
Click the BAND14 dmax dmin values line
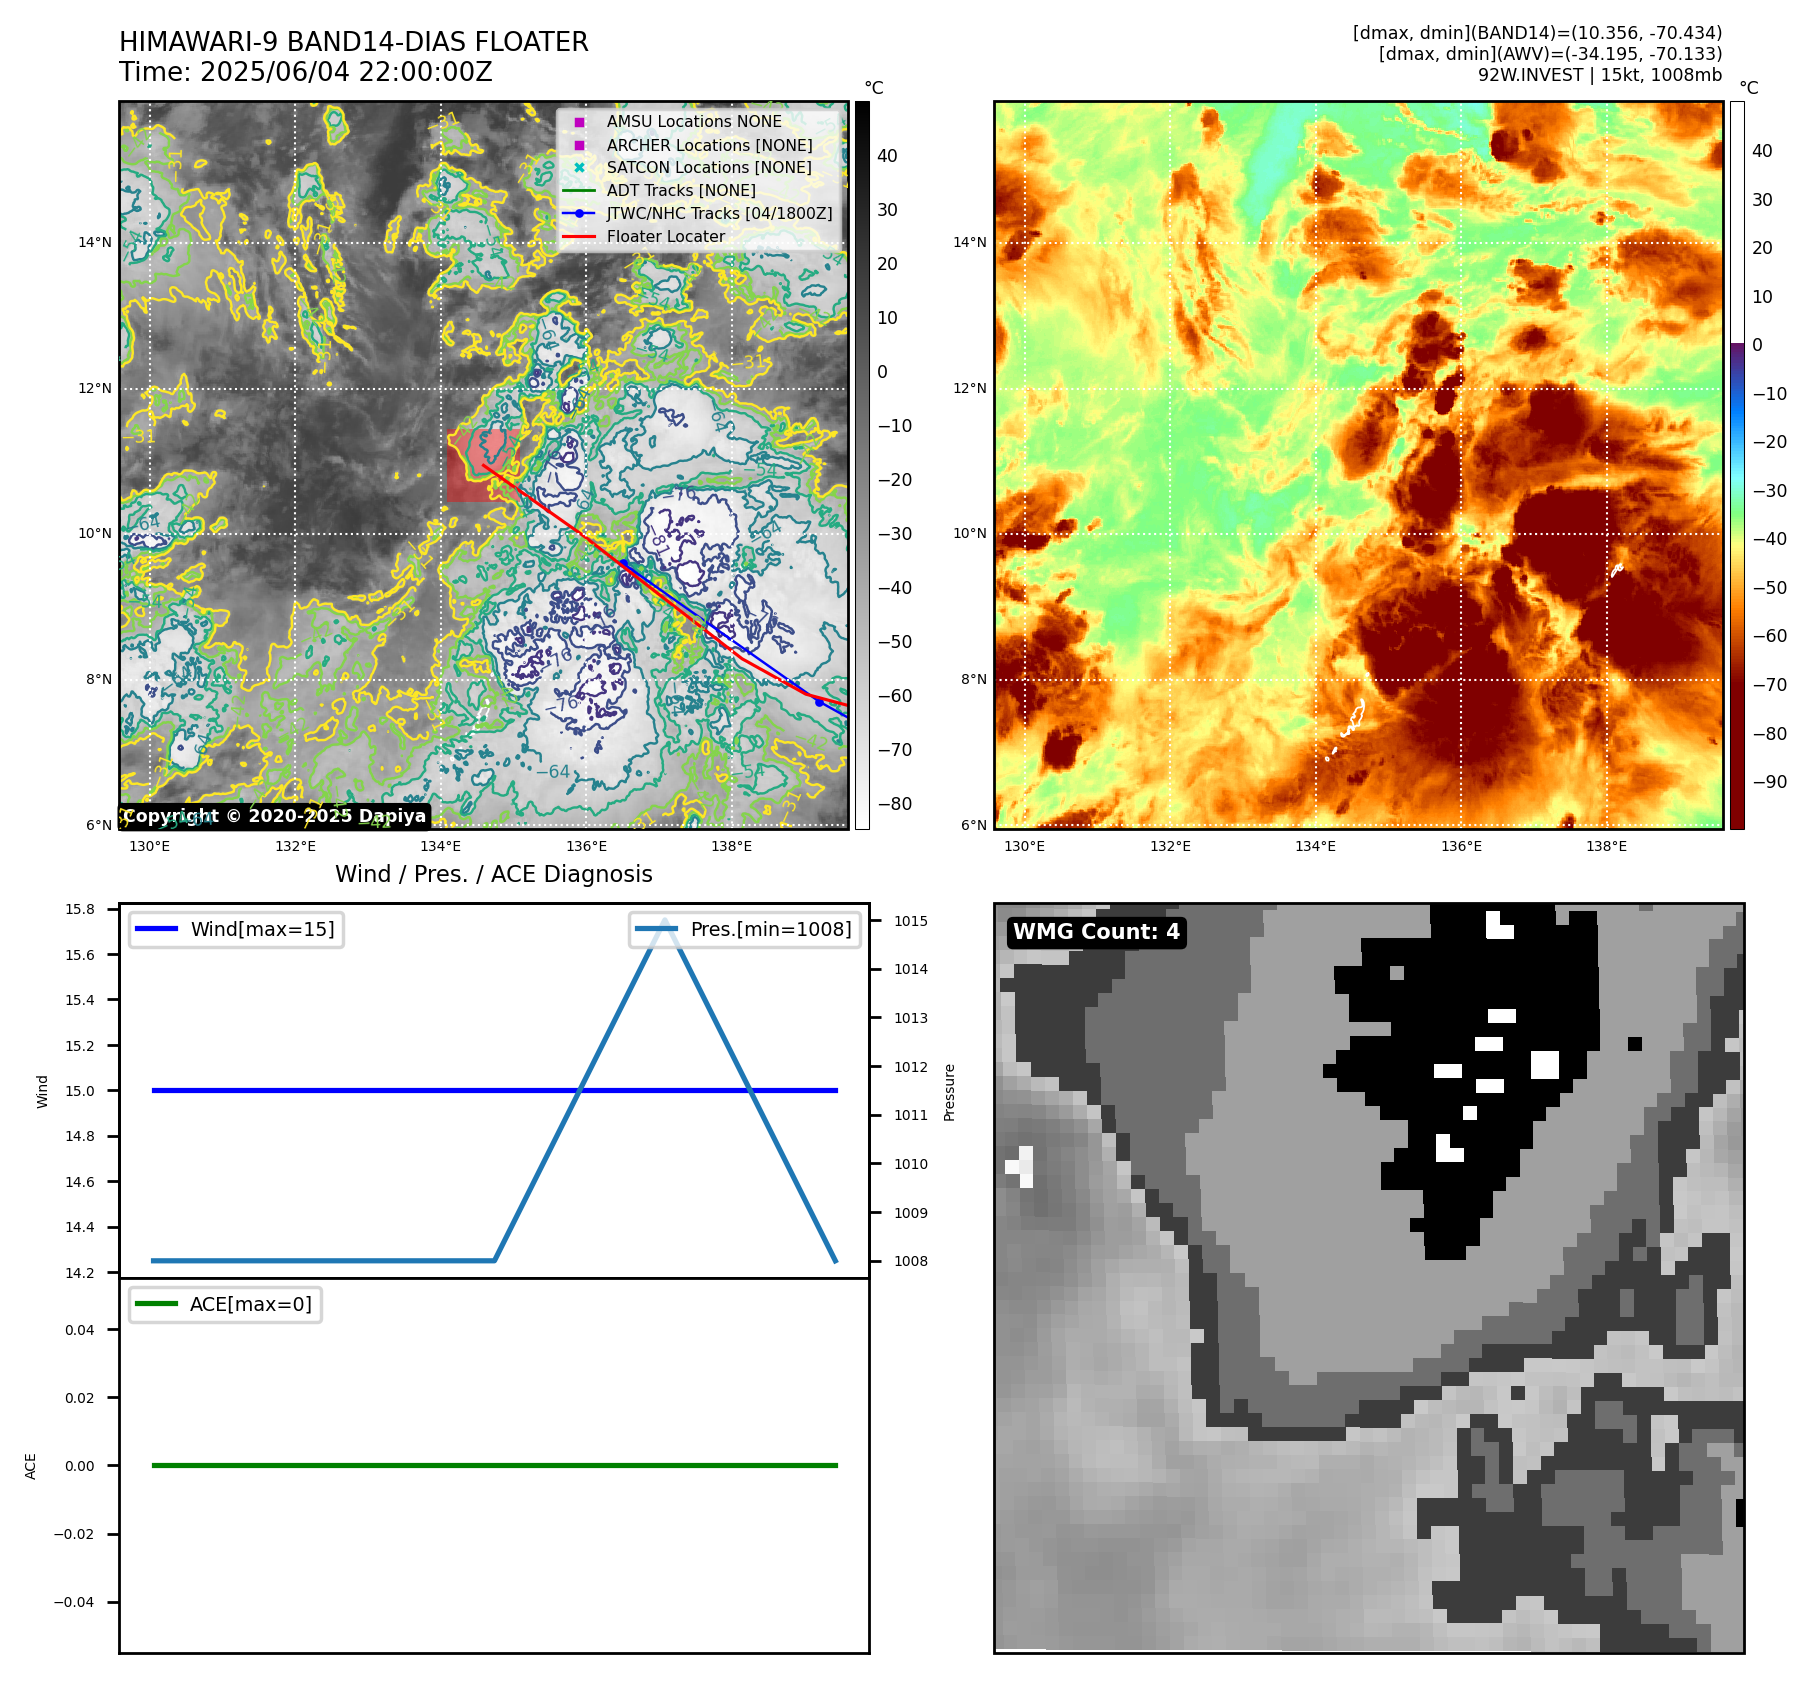(x=1537, y=33)
